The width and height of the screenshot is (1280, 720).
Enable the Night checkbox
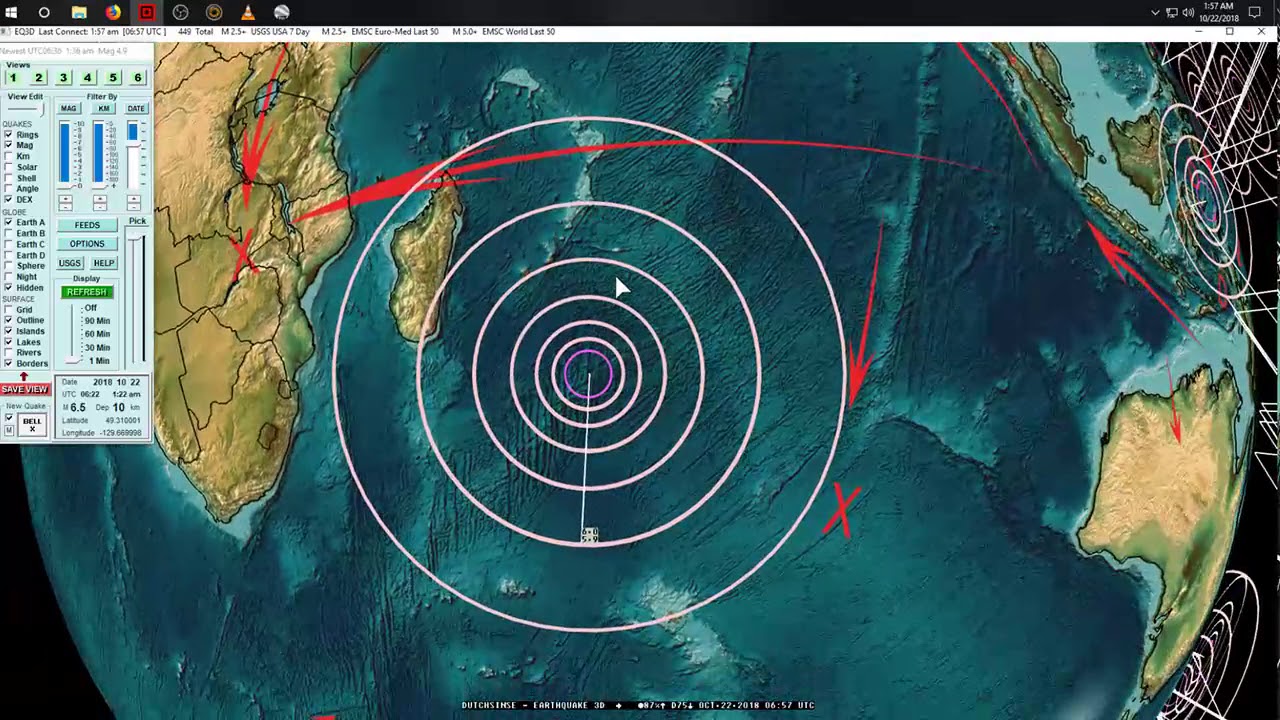(9, 277)
